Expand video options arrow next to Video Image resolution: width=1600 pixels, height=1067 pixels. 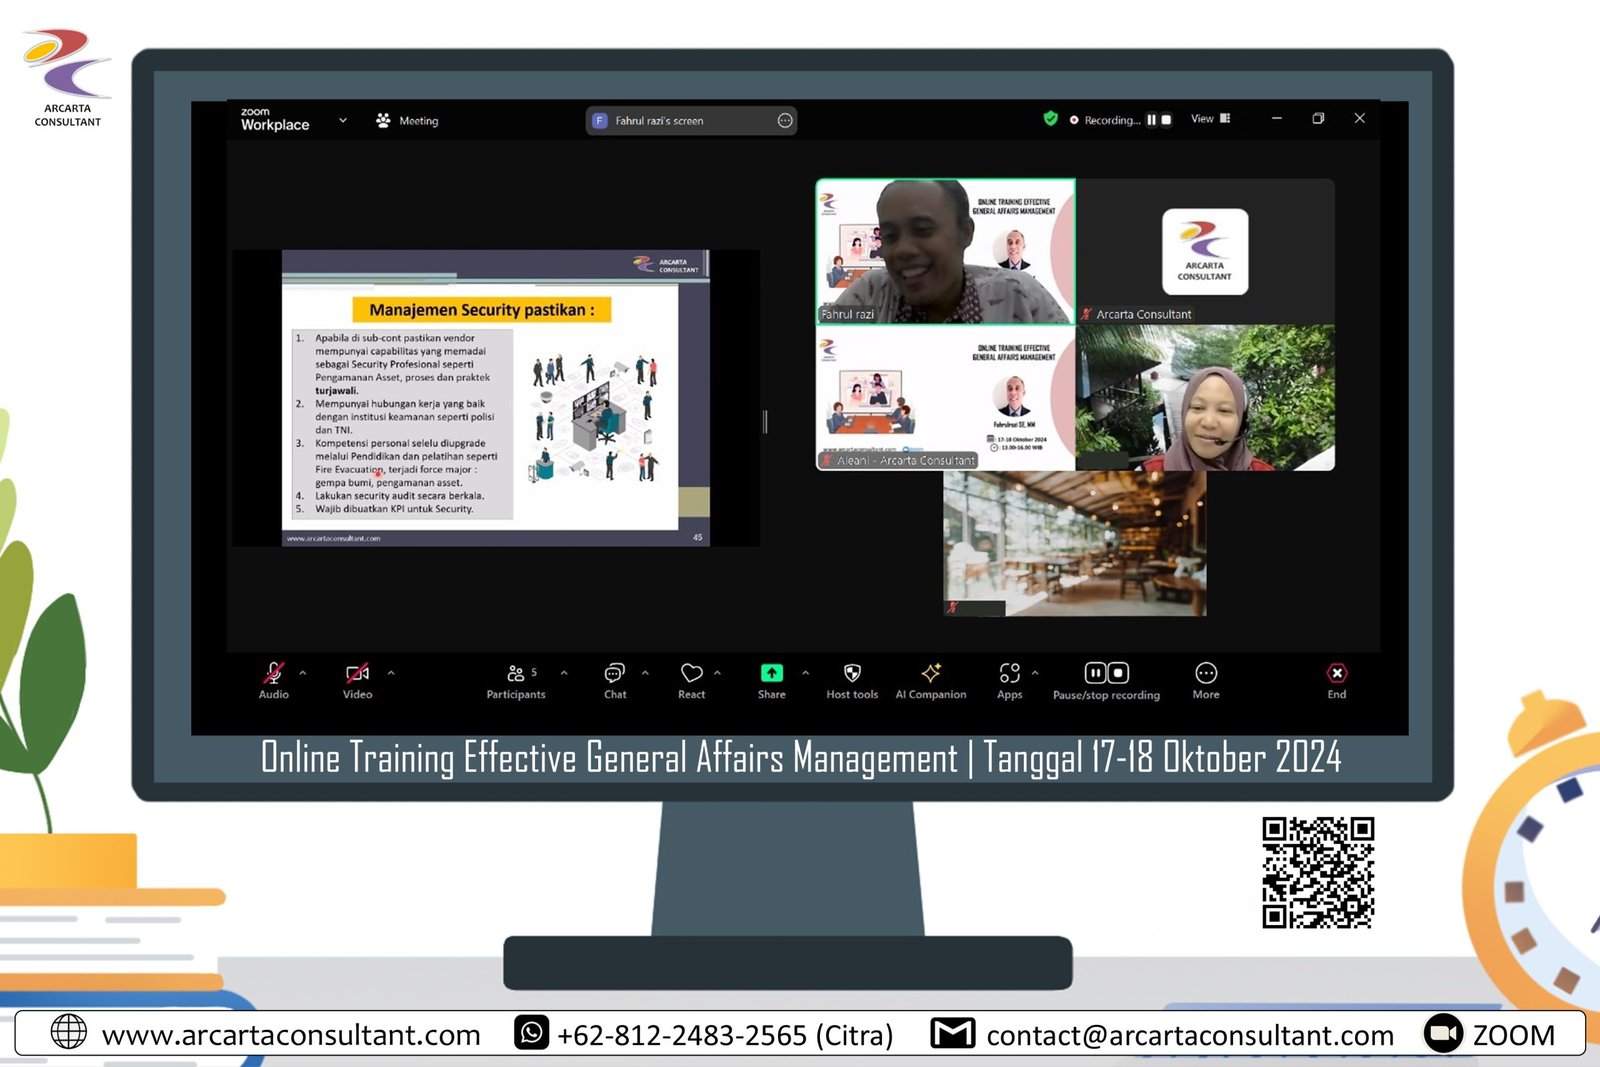point(391,673)
